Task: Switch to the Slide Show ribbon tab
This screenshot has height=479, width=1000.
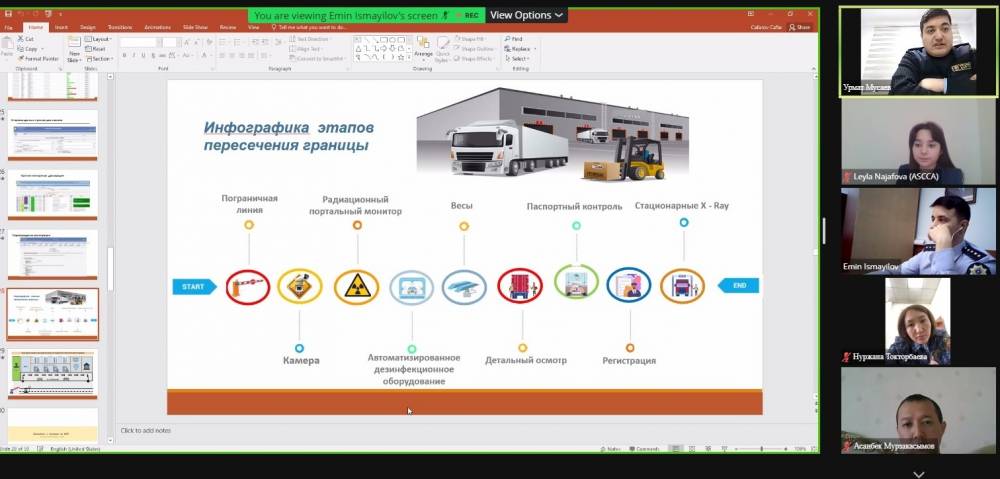Action: [x=195, y=27]
